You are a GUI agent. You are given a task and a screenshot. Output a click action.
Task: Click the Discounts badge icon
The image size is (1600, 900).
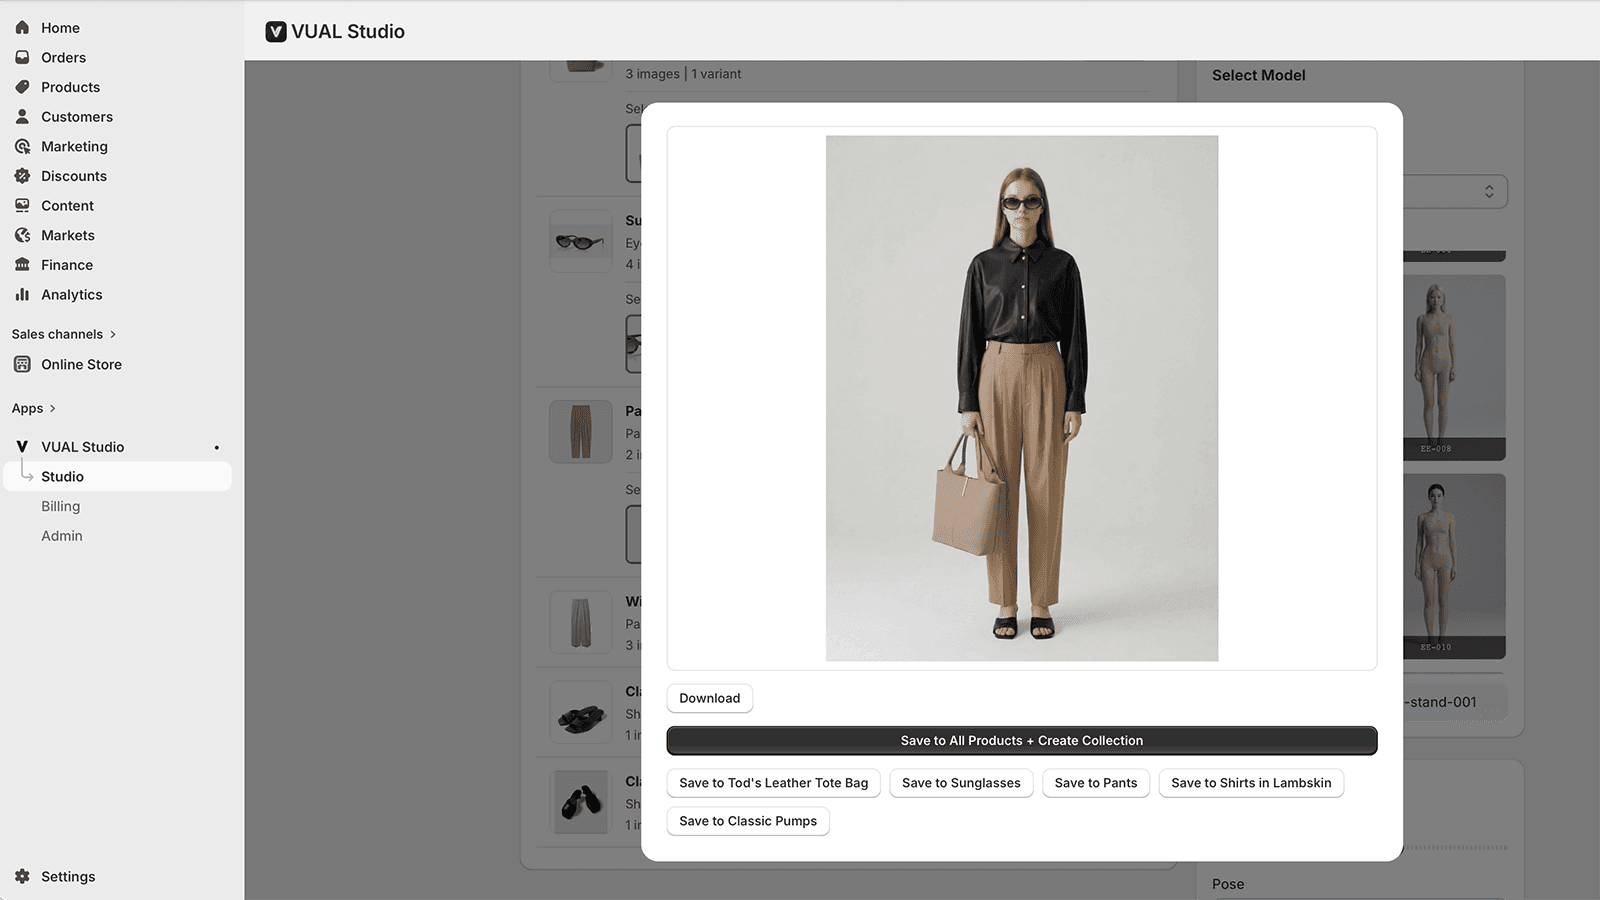tap(22, 176)
